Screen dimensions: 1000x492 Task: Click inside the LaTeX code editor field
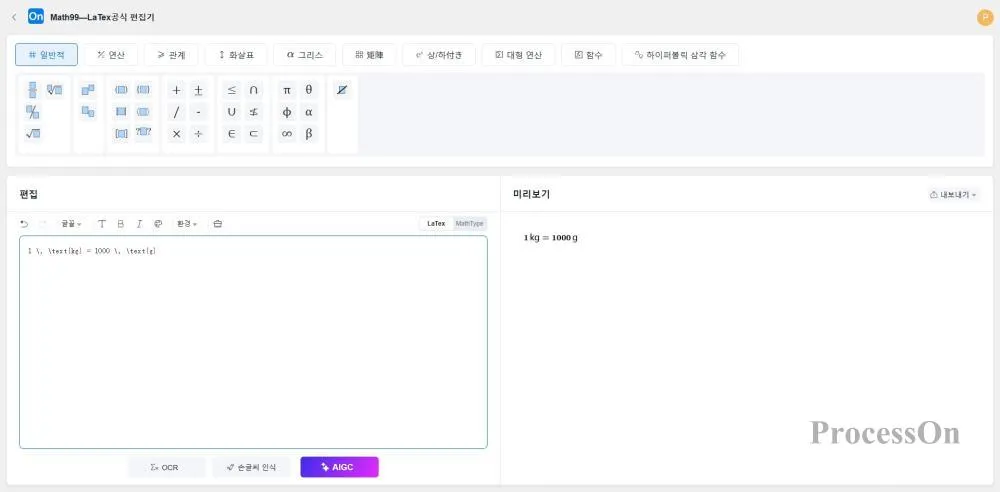(x=253, y=340)
